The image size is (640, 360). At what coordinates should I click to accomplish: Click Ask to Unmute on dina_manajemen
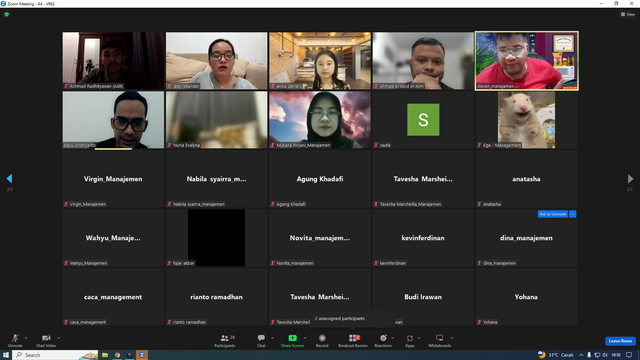553,214
